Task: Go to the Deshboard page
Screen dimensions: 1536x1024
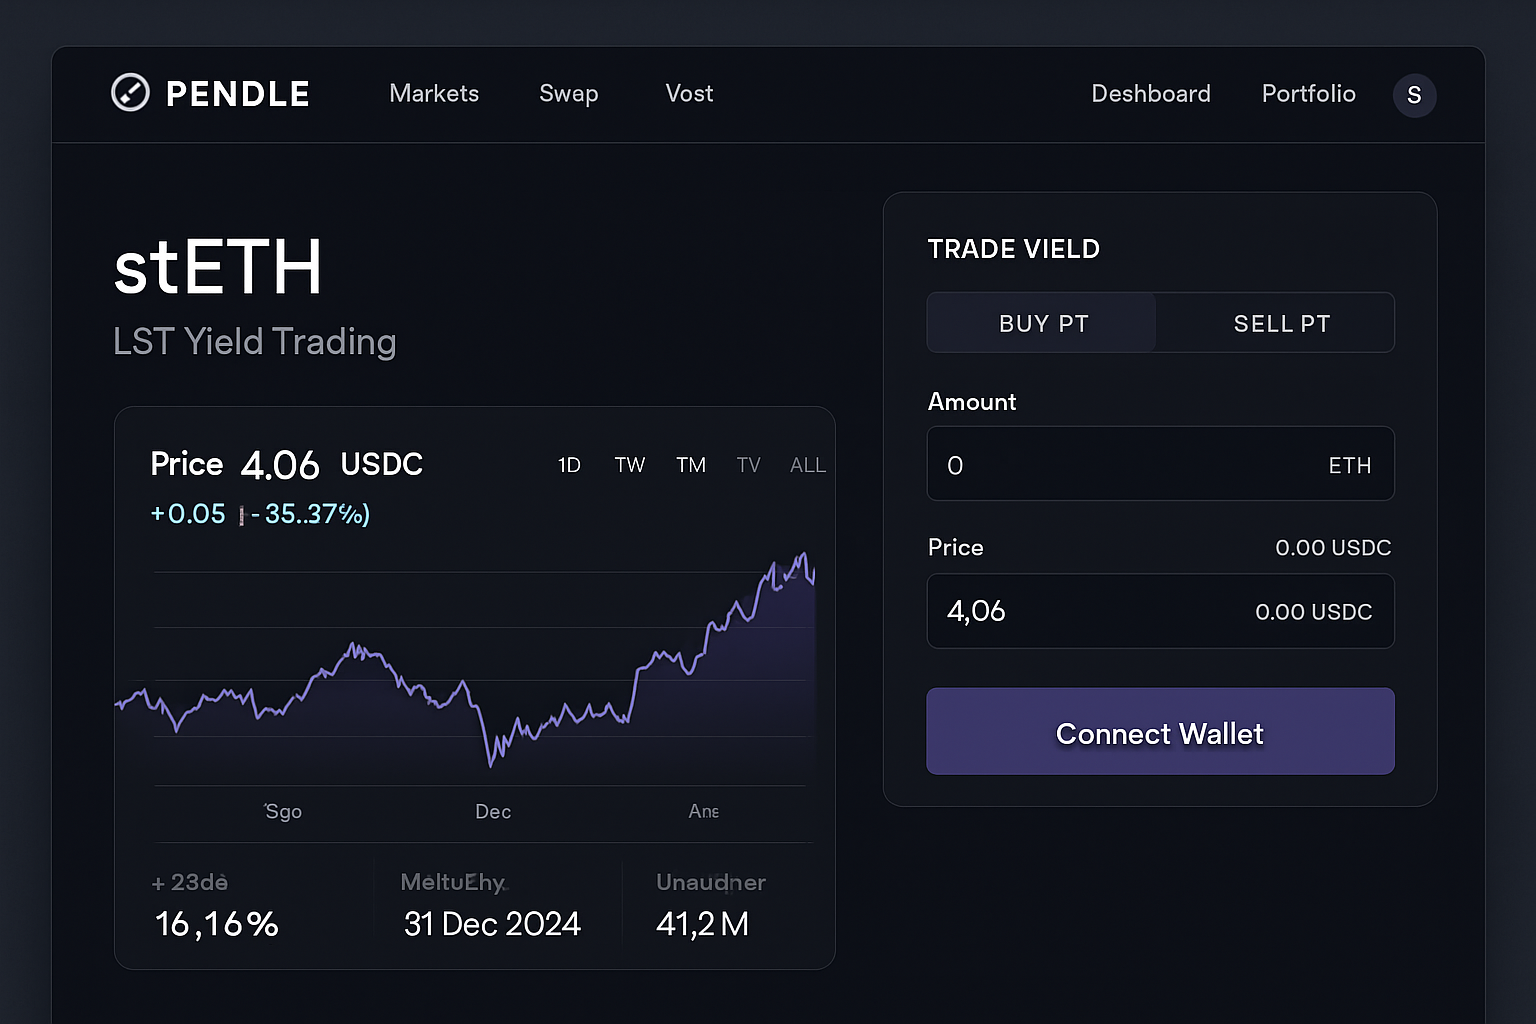Action: click(1150, 93)
